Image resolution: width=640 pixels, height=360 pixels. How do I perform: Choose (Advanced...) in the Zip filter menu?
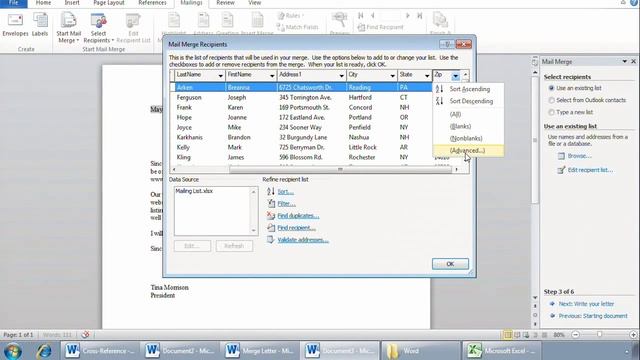(468, 151)
